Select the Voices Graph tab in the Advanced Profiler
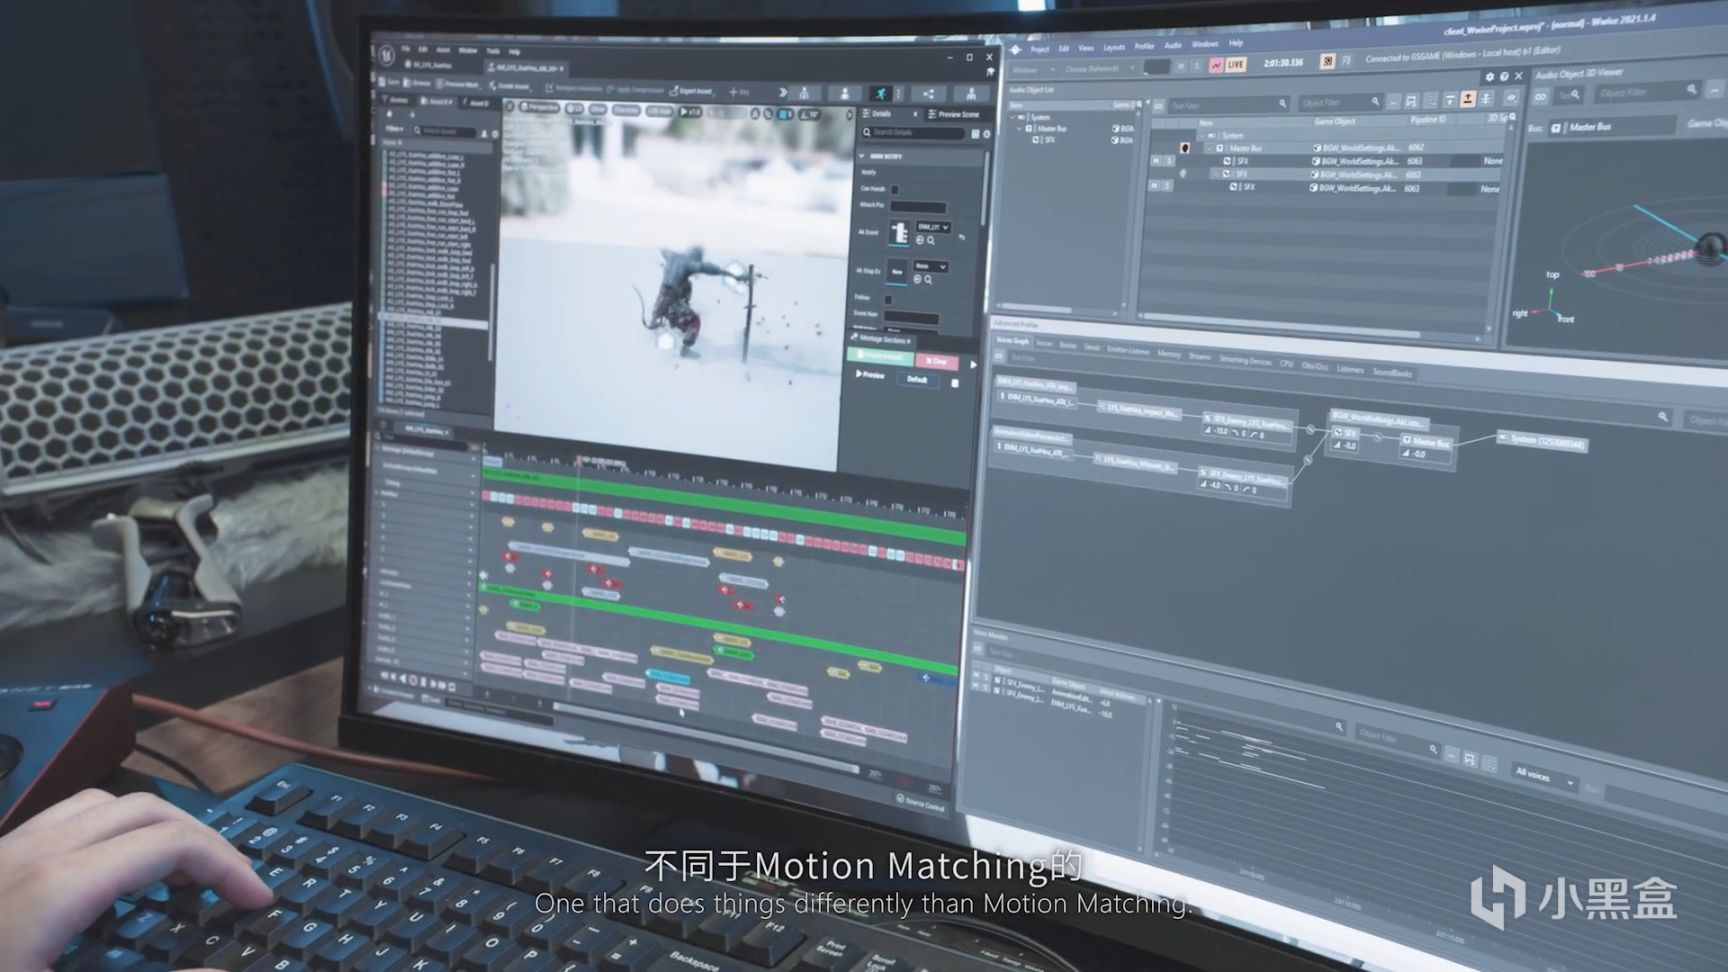 click(1012, 341)
